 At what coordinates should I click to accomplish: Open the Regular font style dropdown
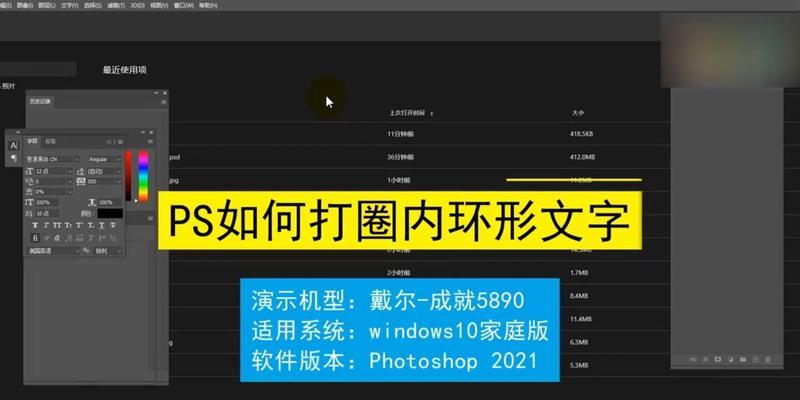pyautogui.click(x=105, y=159)
